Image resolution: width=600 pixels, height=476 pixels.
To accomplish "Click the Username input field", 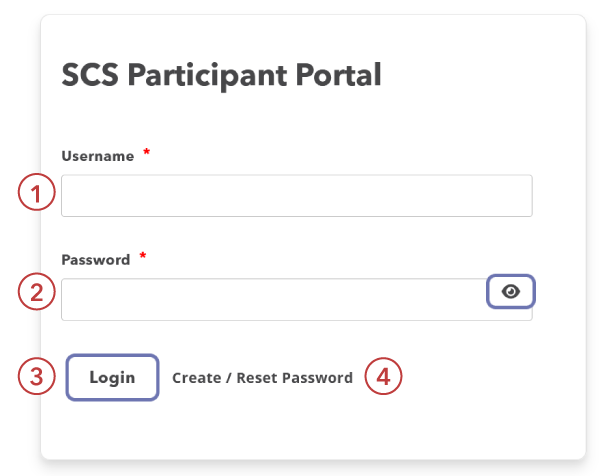I will [296, 196].
